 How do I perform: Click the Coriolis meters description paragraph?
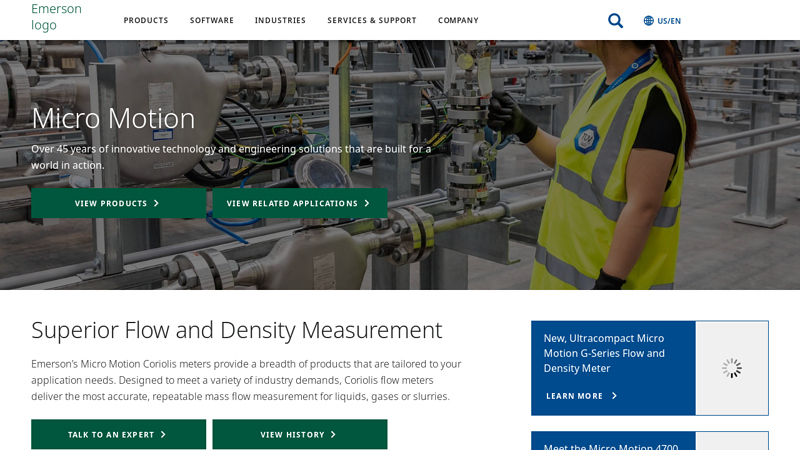246,380
